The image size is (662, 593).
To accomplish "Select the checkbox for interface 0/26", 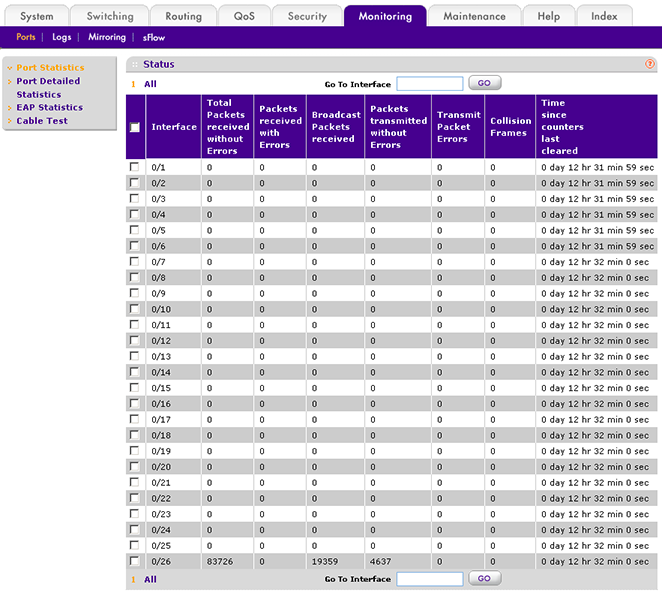I will coord(134,561).
